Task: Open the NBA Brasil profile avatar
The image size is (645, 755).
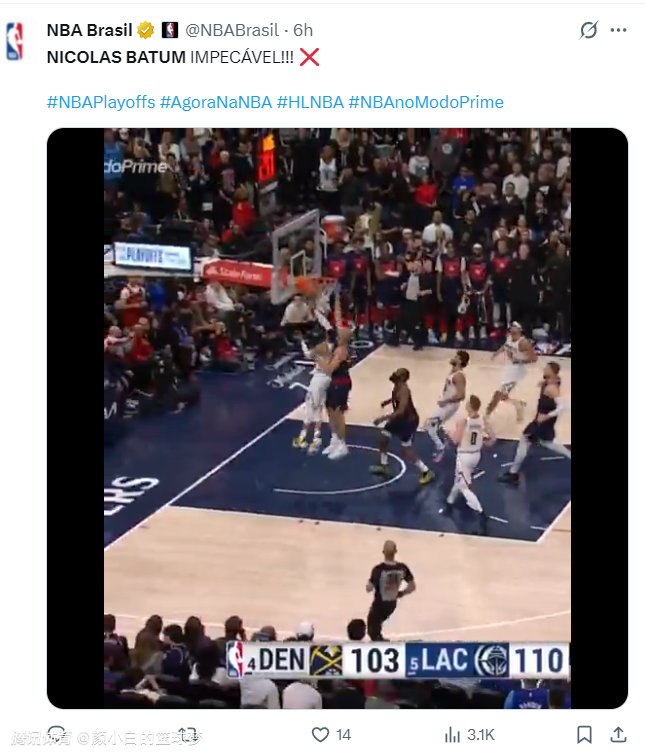Action: [15, 41]
